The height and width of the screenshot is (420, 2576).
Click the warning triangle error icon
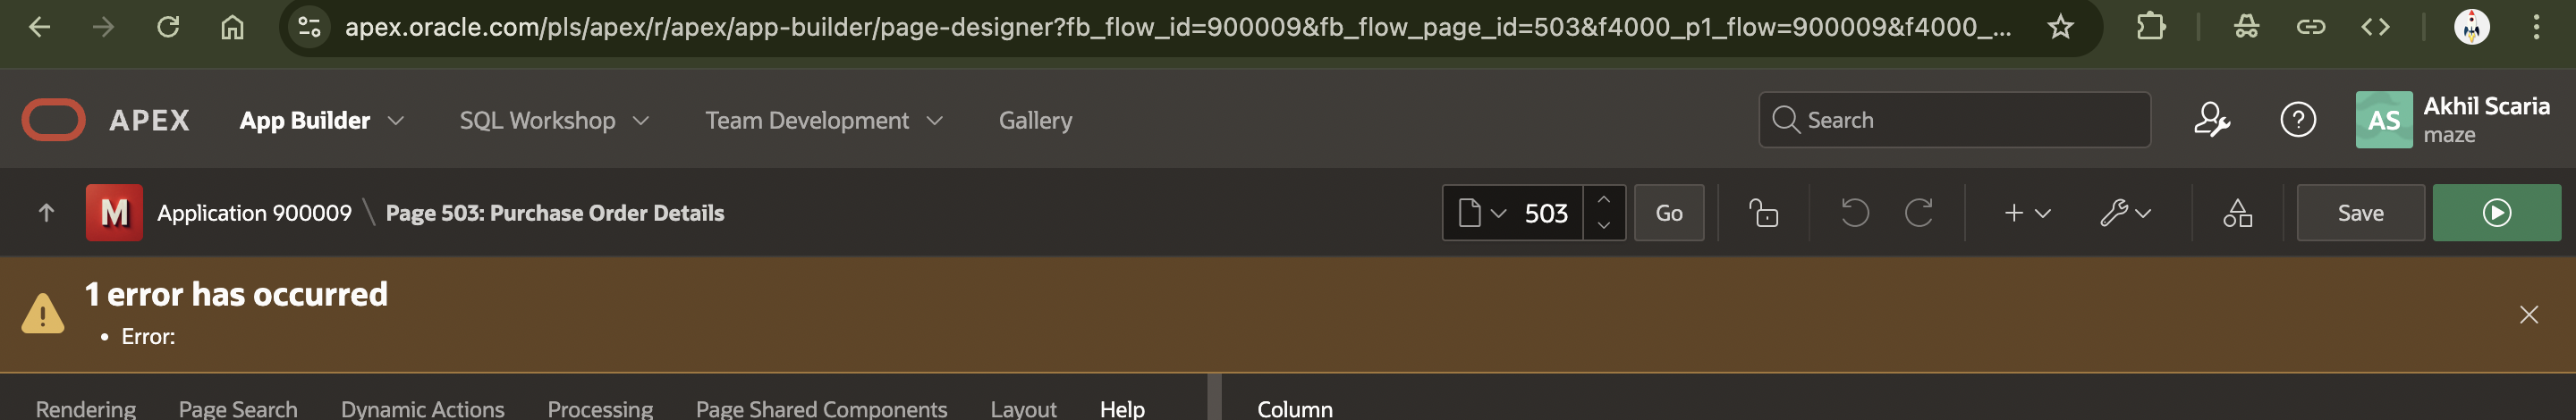pyautogui.click(x=43, y=314)
